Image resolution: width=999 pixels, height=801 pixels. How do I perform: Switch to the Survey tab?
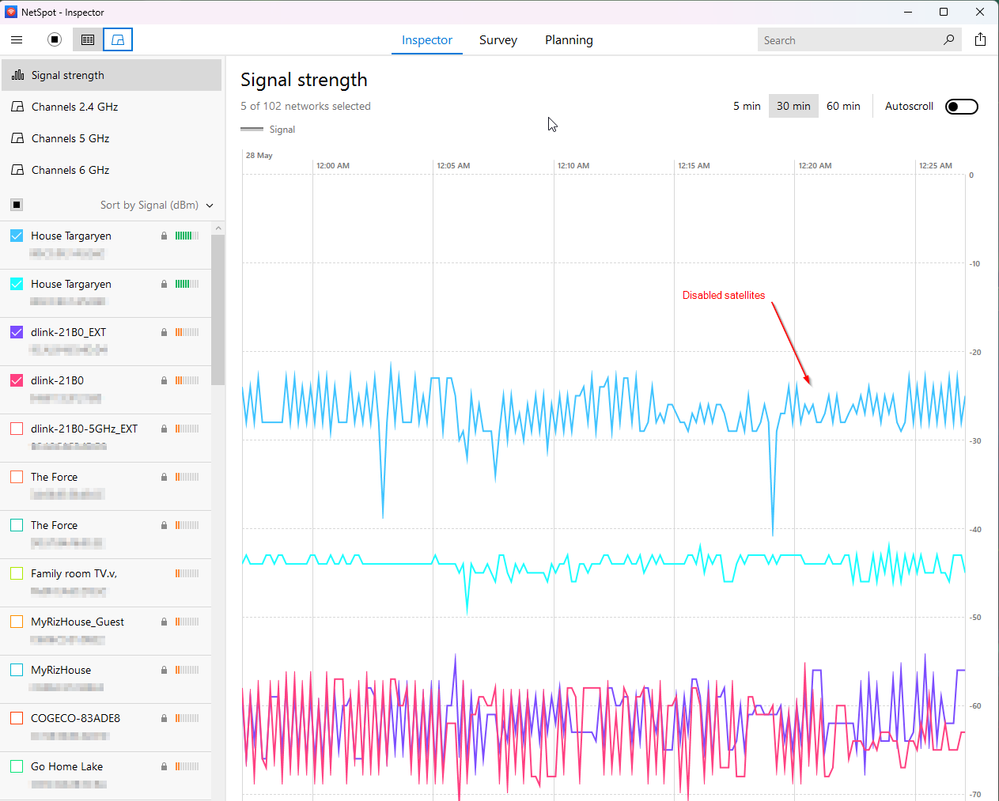coord(498,40)
